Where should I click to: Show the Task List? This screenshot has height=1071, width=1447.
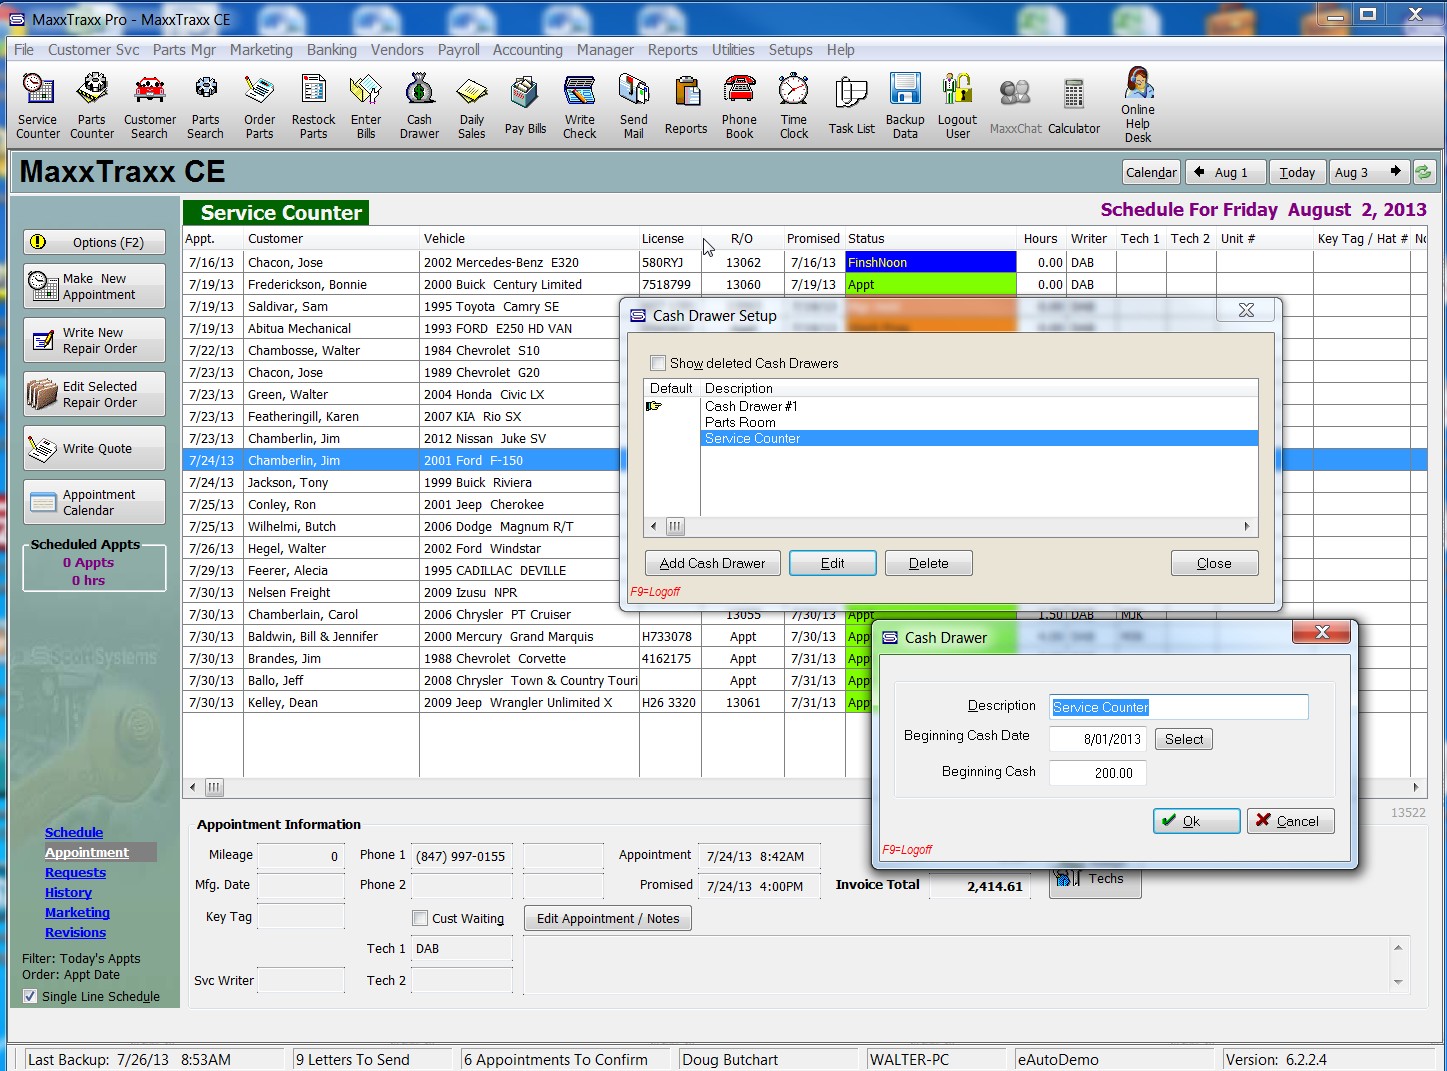tap(852, 105)
